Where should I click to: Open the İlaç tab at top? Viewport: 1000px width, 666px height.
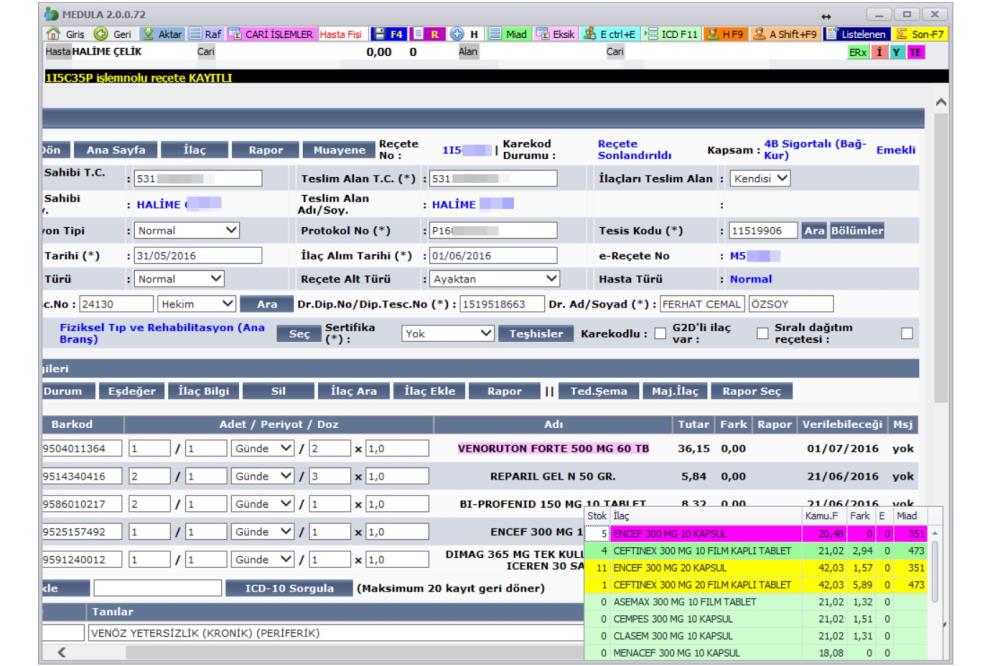pyautogui.click(x=194, y=150)
